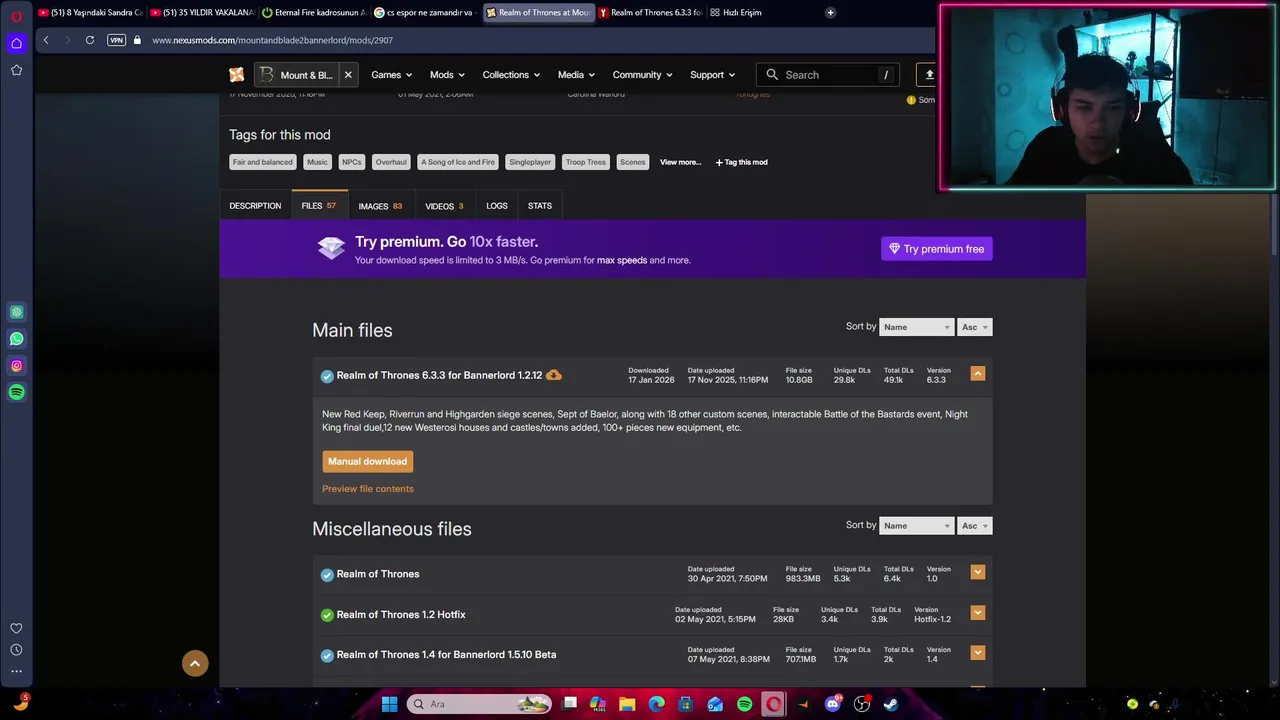The image size is (1280, 720).
Task: Open the sidebar three-dot more menu
Action: tap(16, 671)
